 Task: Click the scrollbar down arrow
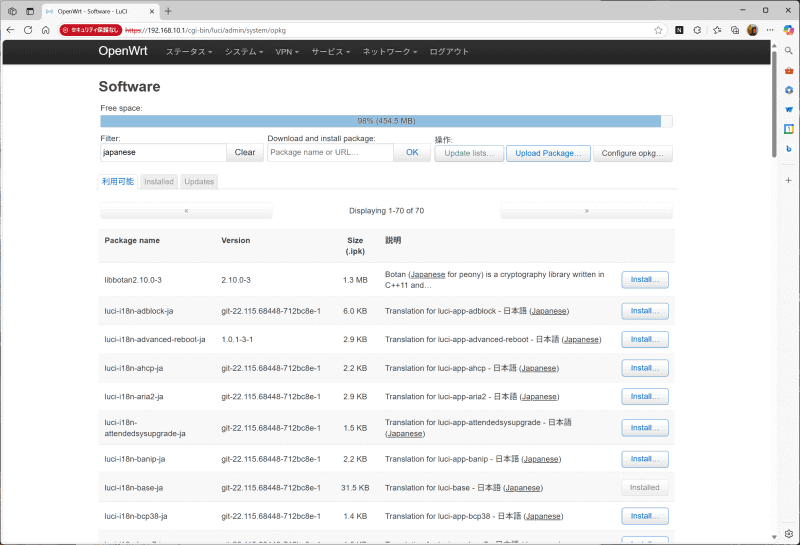click(x=774, y=537)
